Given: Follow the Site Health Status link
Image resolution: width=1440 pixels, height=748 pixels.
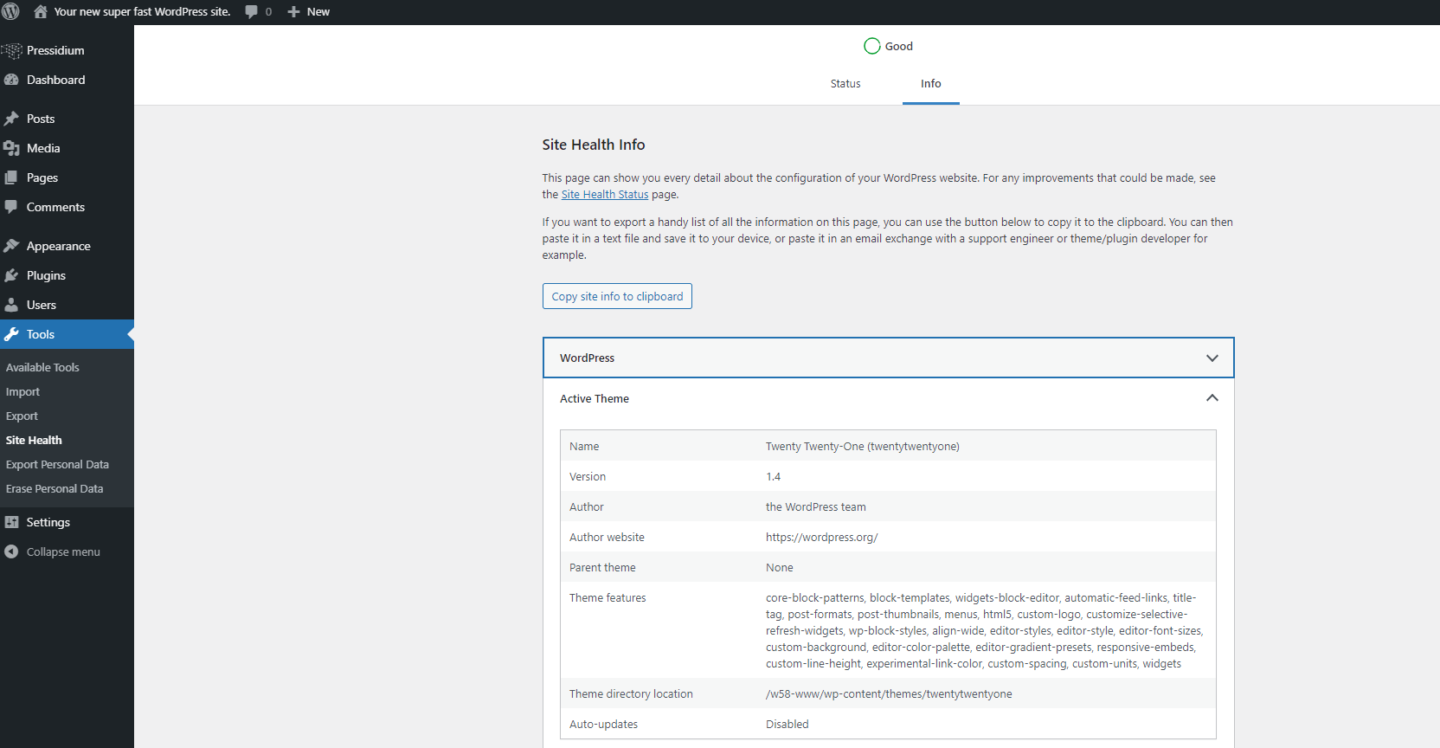Looking at the screenshot, I should click(605, 195).
